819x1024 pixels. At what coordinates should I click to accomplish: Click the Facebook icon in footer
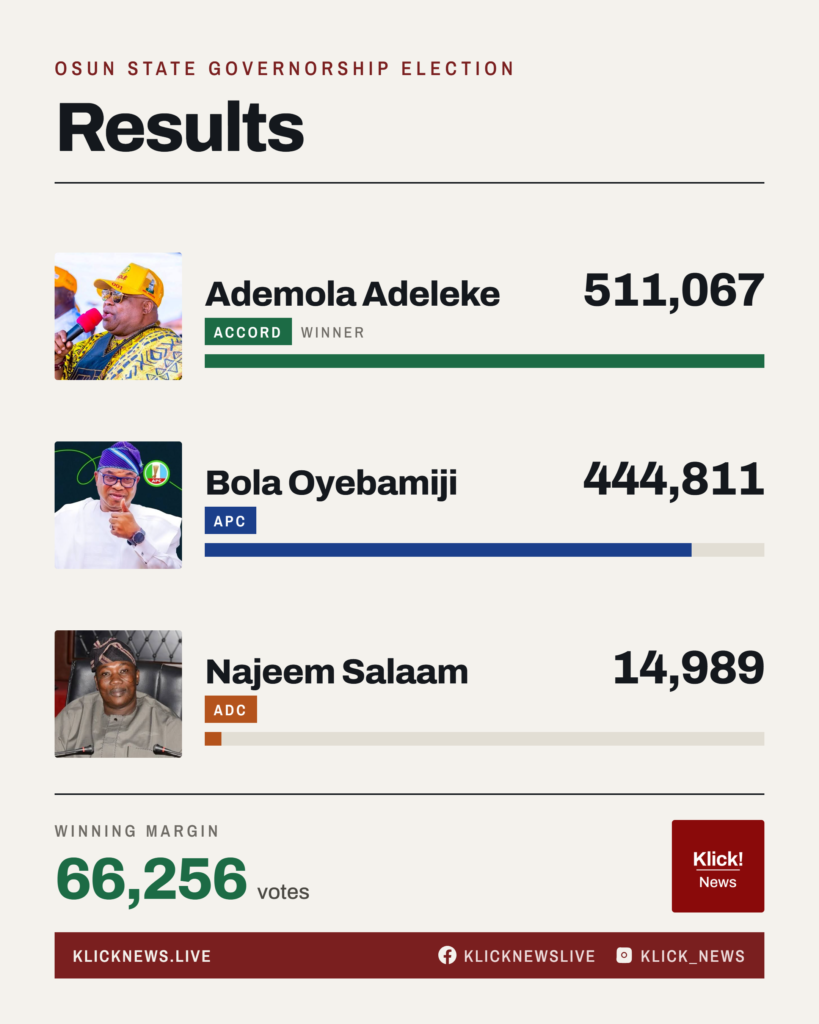coord(447,955)
